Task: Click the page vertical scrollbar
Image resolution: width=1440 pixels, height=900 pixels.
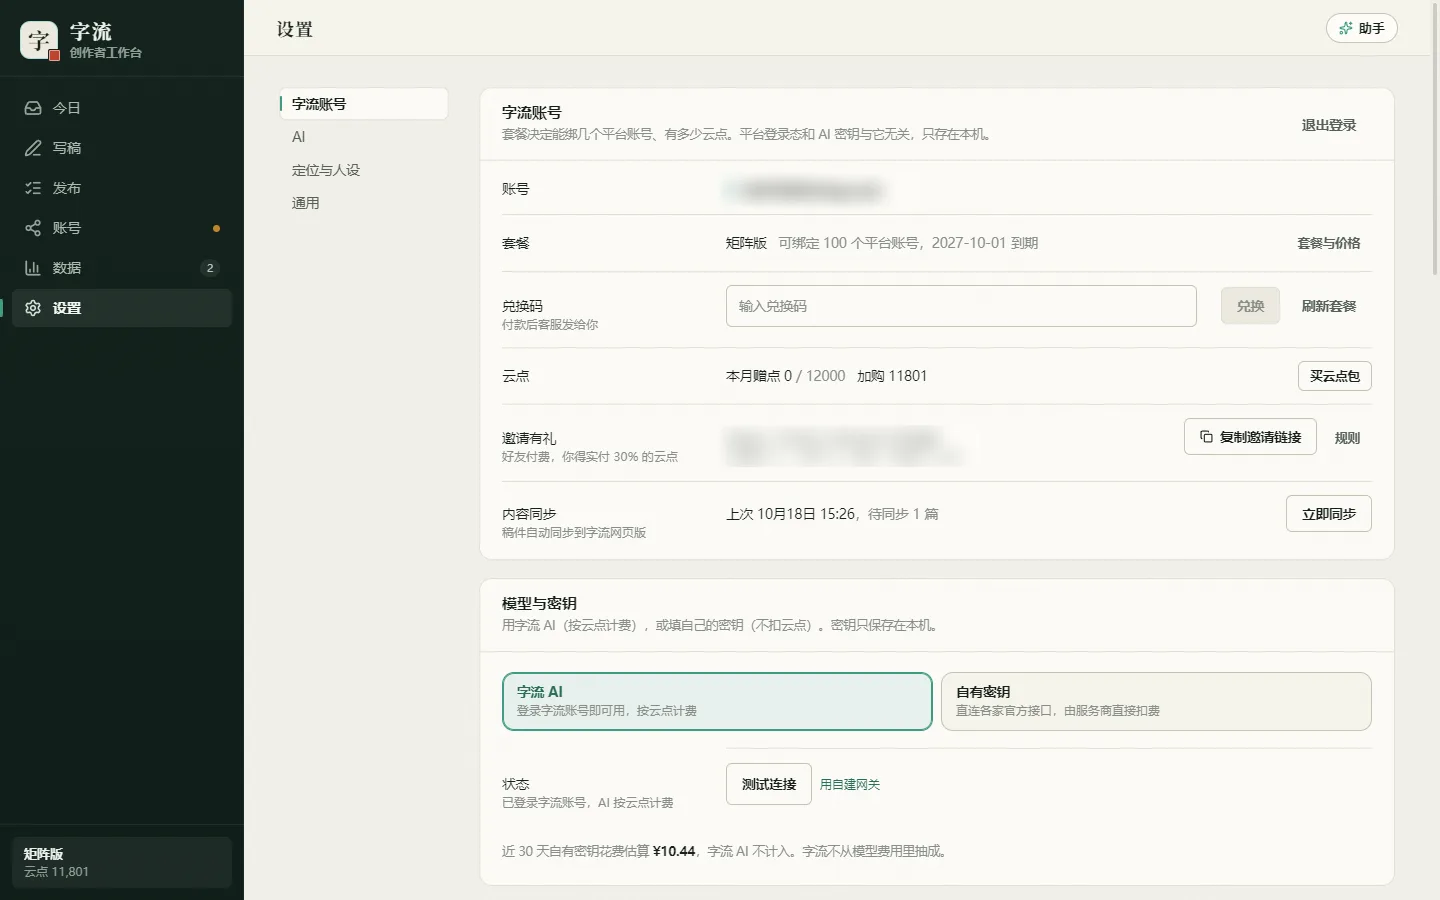Action: pos(1435,140)
